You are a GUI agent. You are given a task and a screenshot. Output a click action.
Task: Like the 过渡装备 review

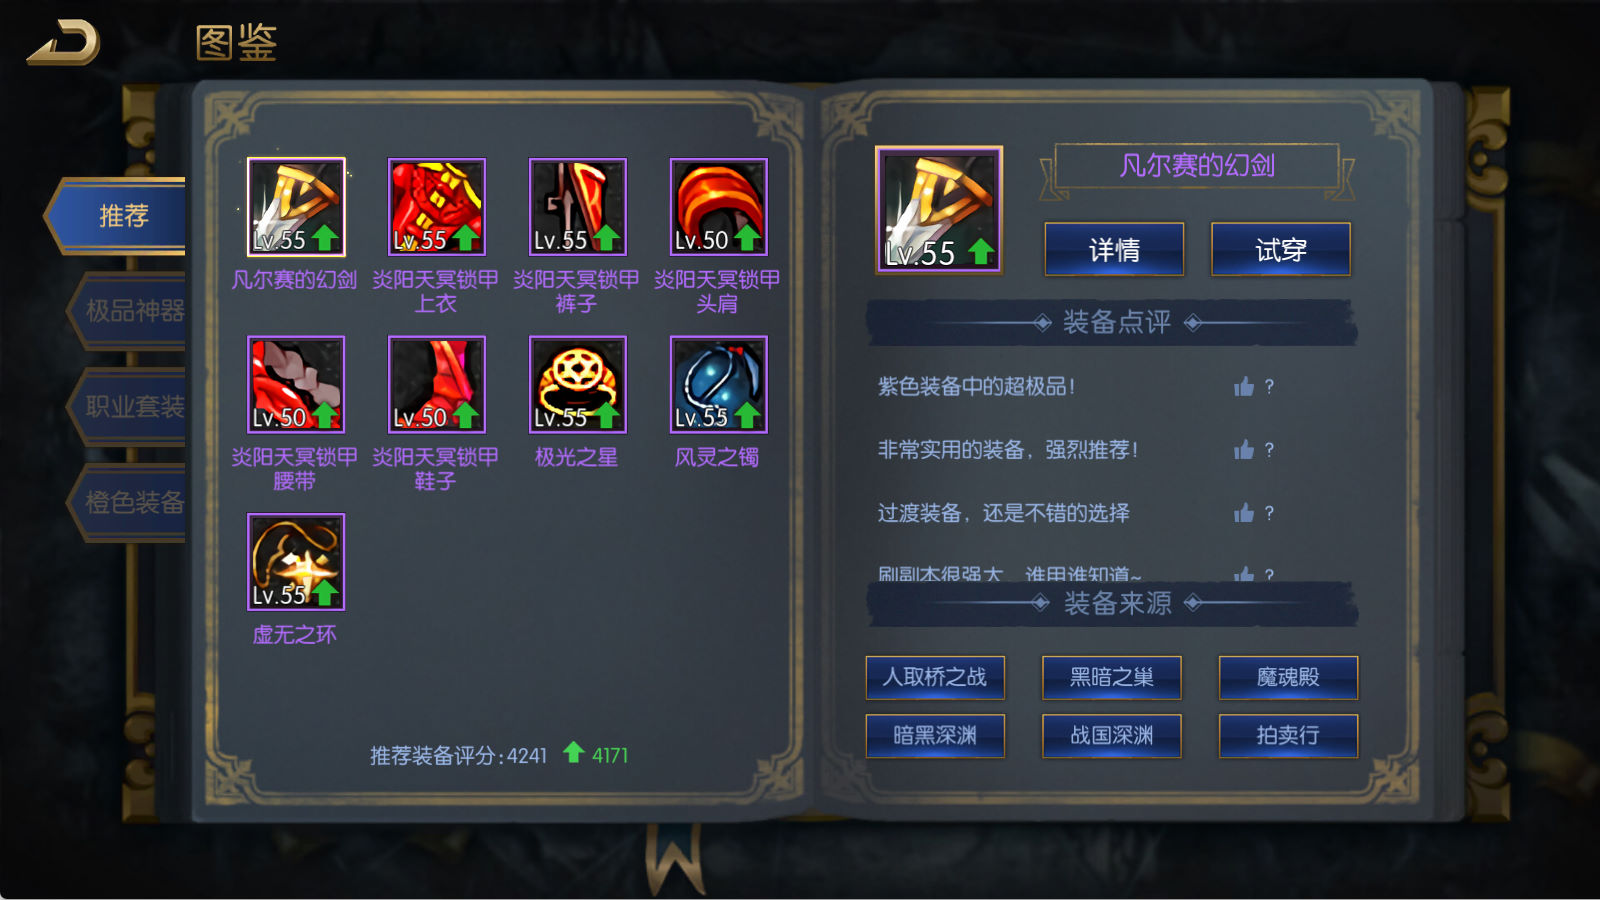click(x=1244, y=513)
